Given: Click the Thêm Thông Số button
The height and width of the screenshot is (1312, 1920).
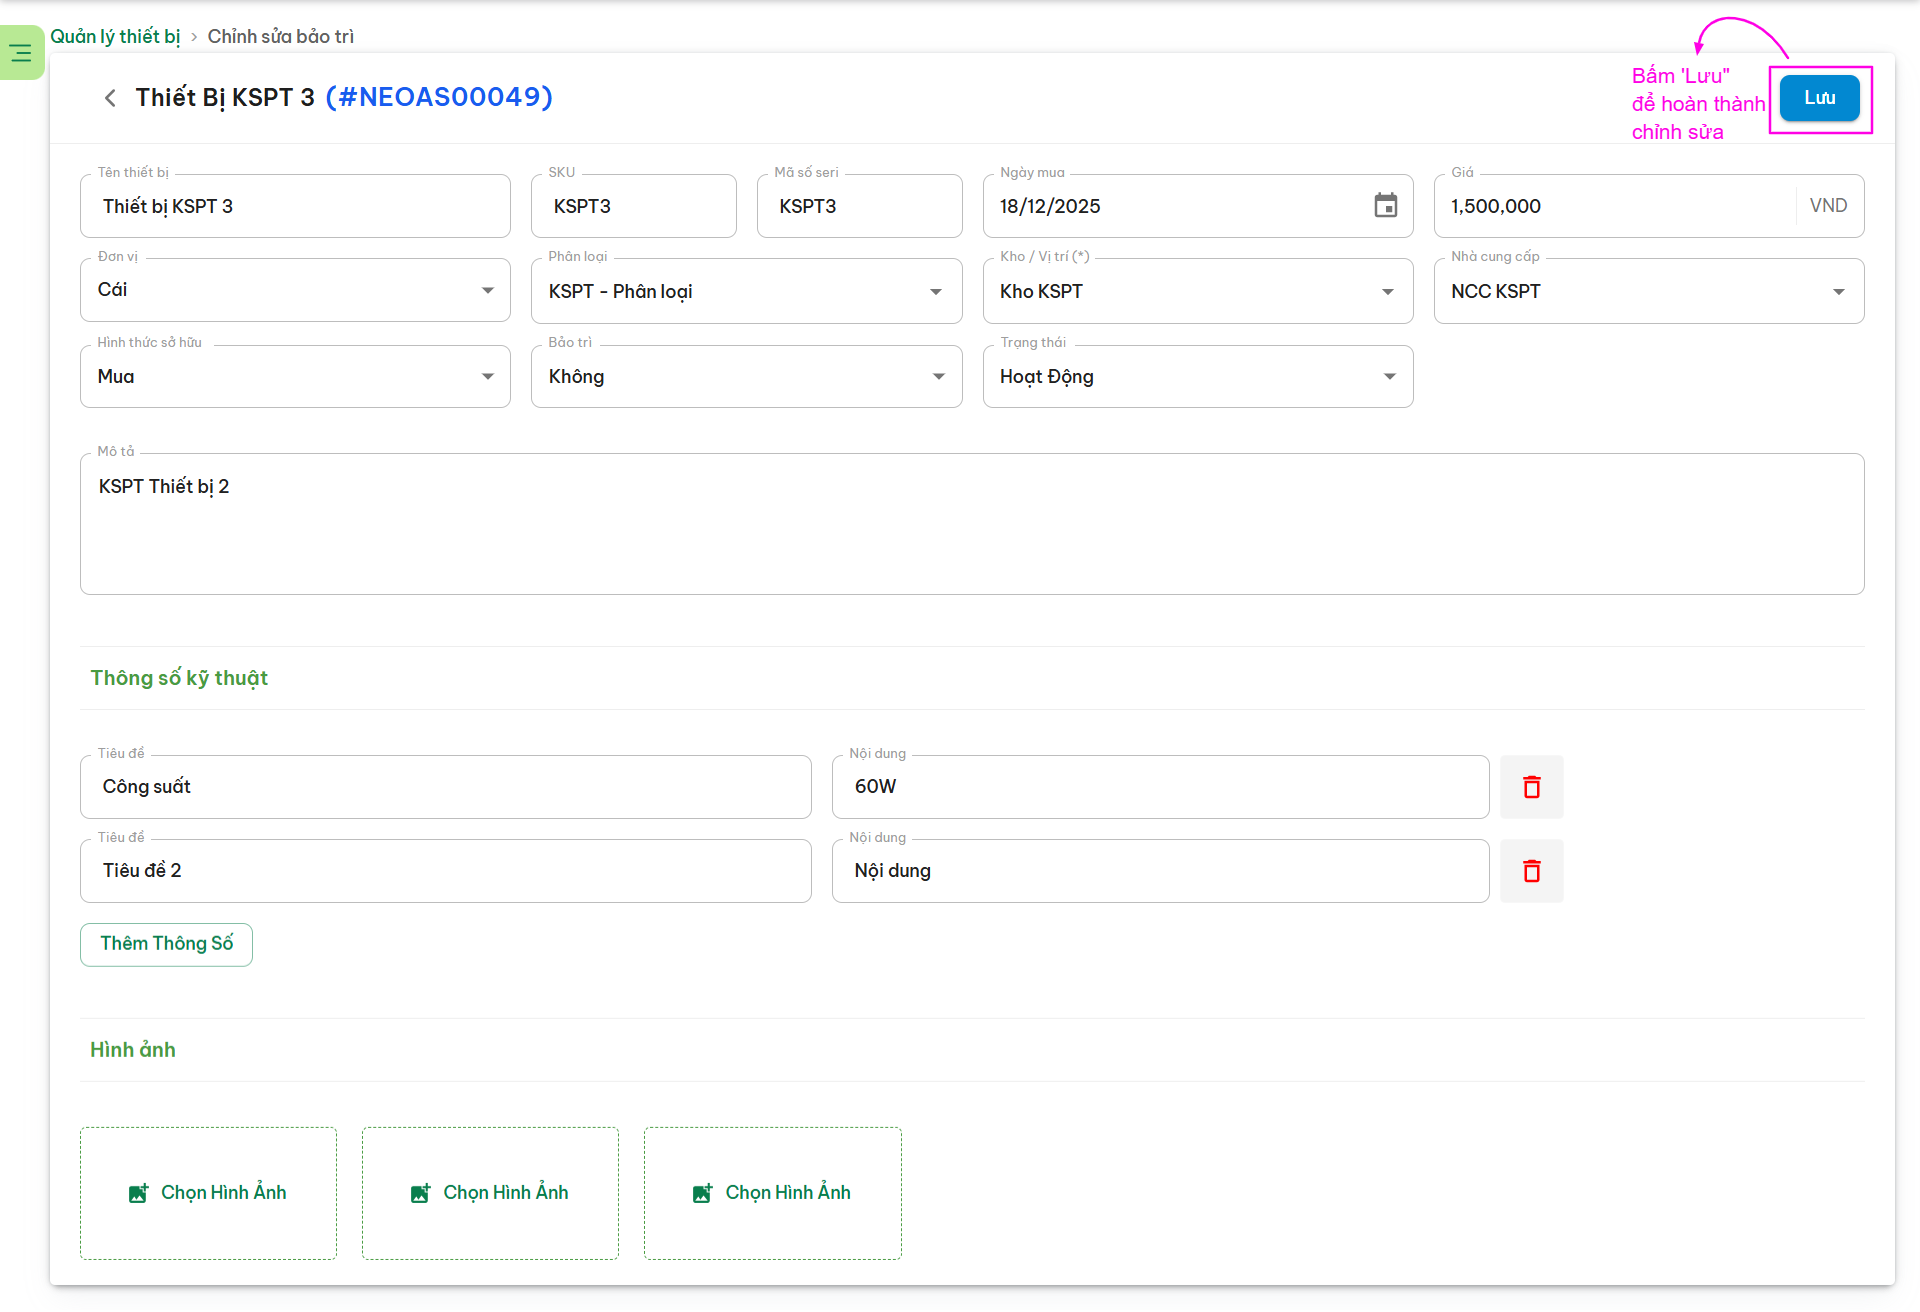Looking at the screenshot, I should (166, 944).
